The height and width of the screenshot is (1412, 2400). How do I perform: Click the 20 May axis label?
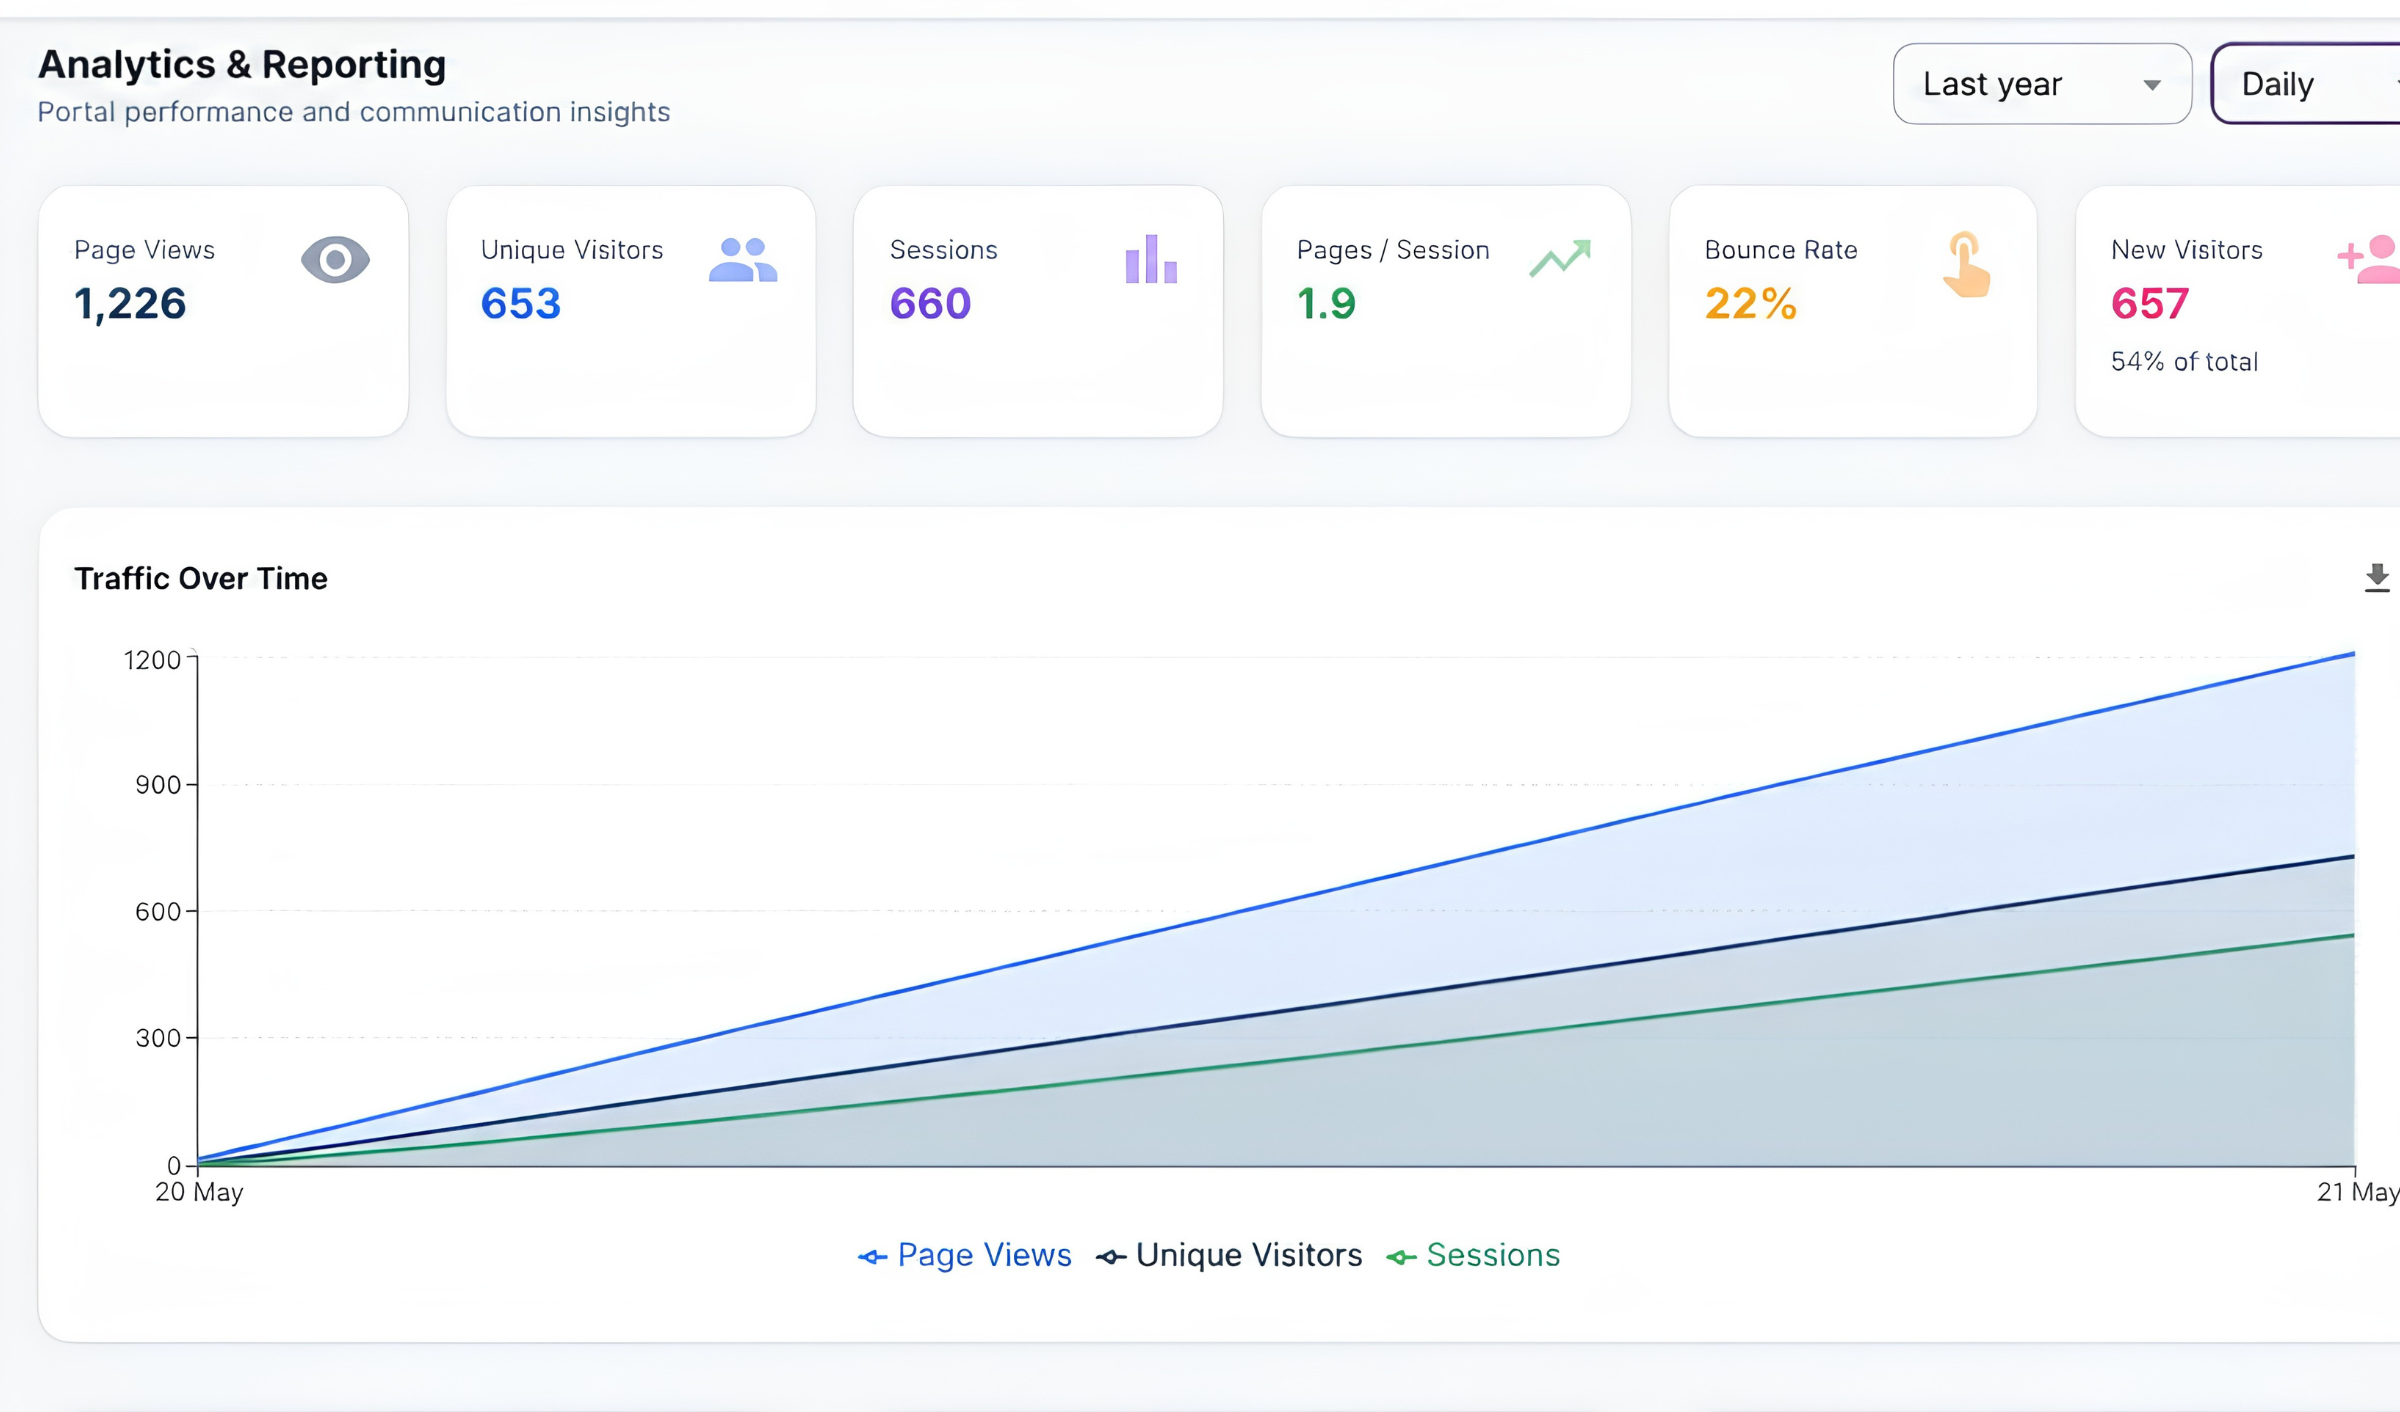[x=199, y=1192]
